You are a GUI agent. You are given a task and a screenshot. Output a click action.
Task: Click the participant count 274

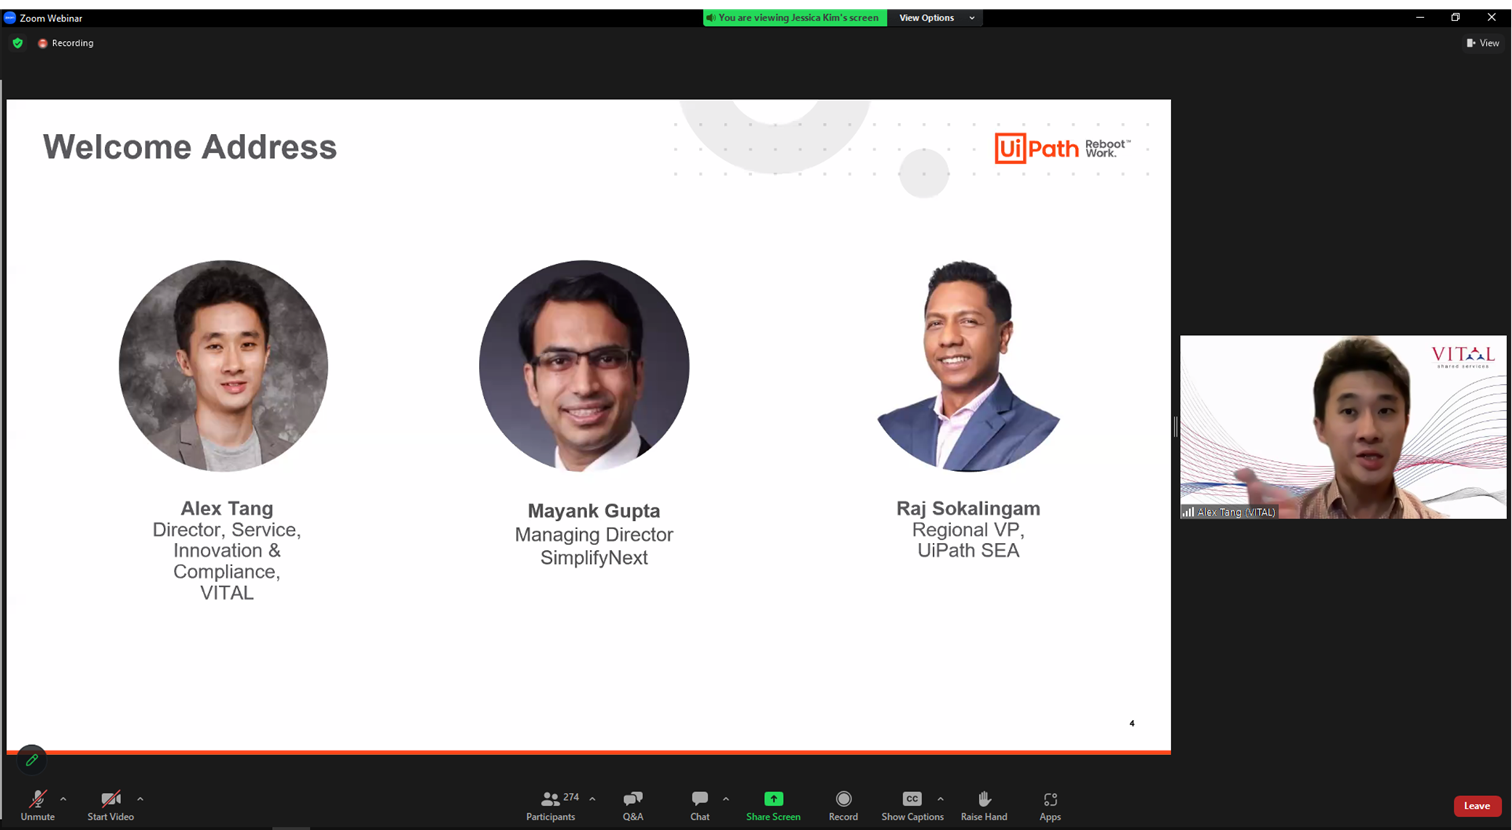tap(571, 797)
